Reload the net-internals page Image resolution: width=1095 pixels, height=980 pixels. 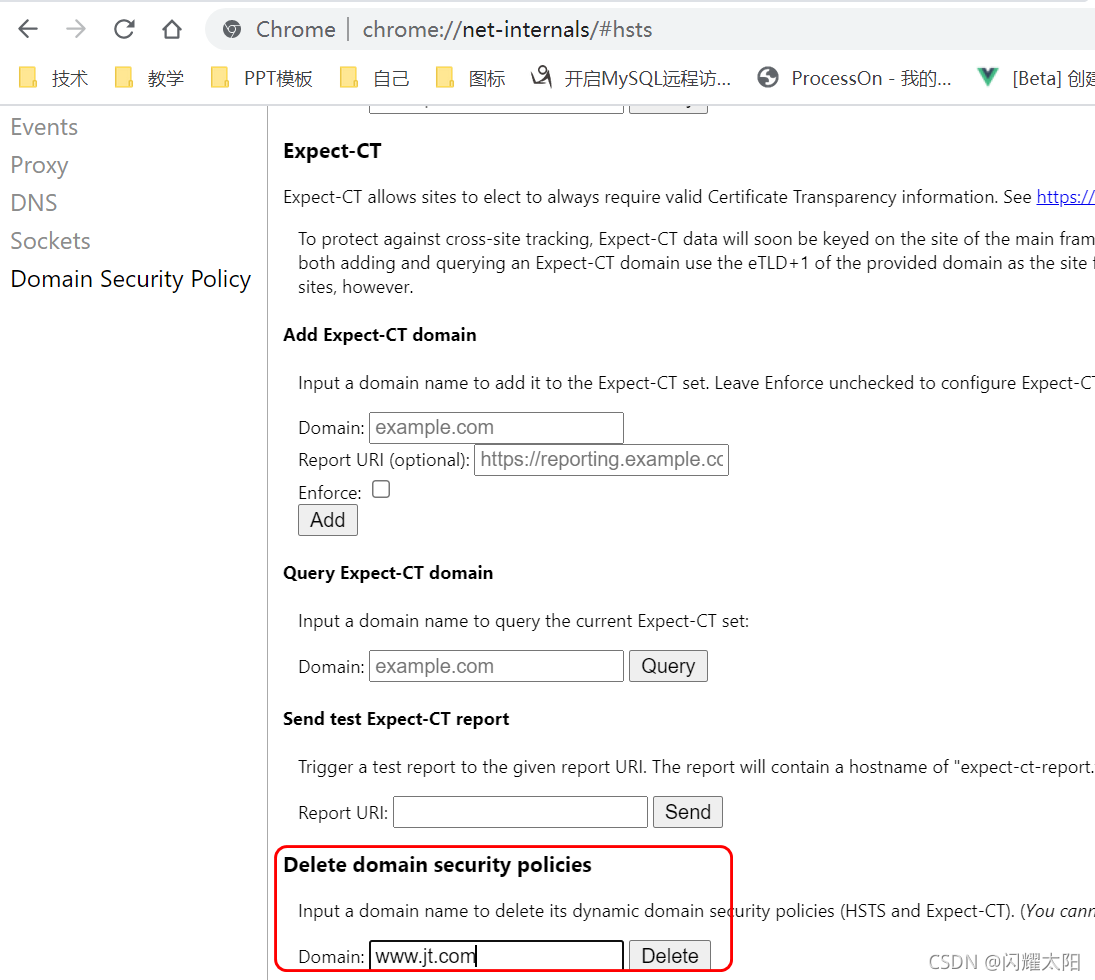point(124,29)
